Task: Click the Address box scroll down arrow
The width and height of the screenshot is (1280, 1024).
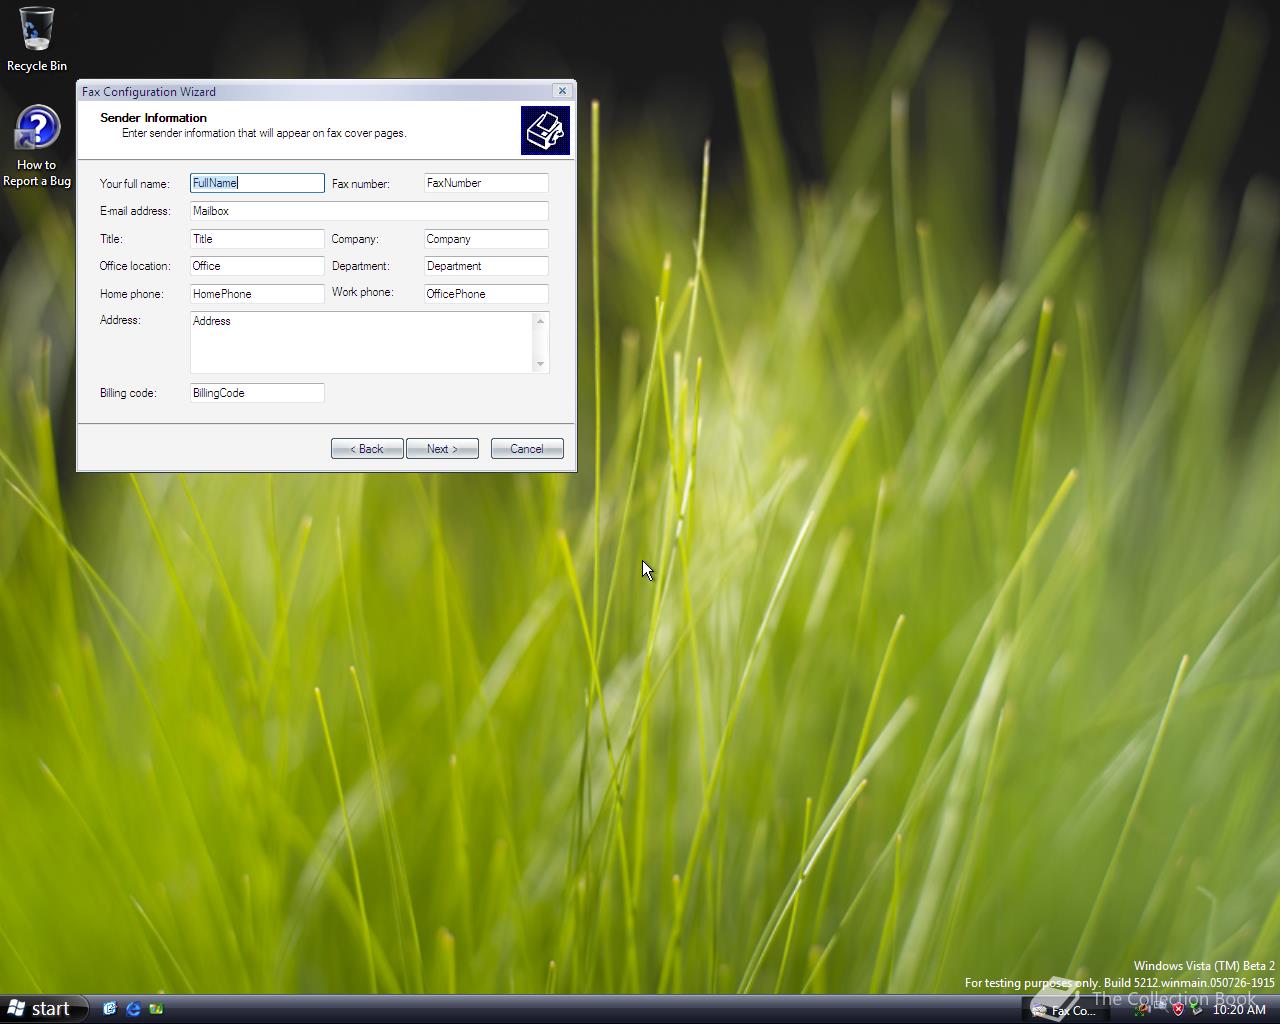Action: pos(541,364)
